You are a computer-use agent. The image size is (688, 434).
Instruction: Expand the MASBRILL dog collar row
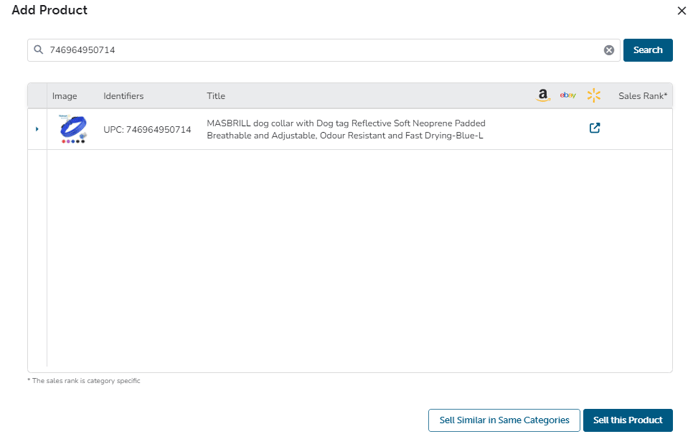37,129
